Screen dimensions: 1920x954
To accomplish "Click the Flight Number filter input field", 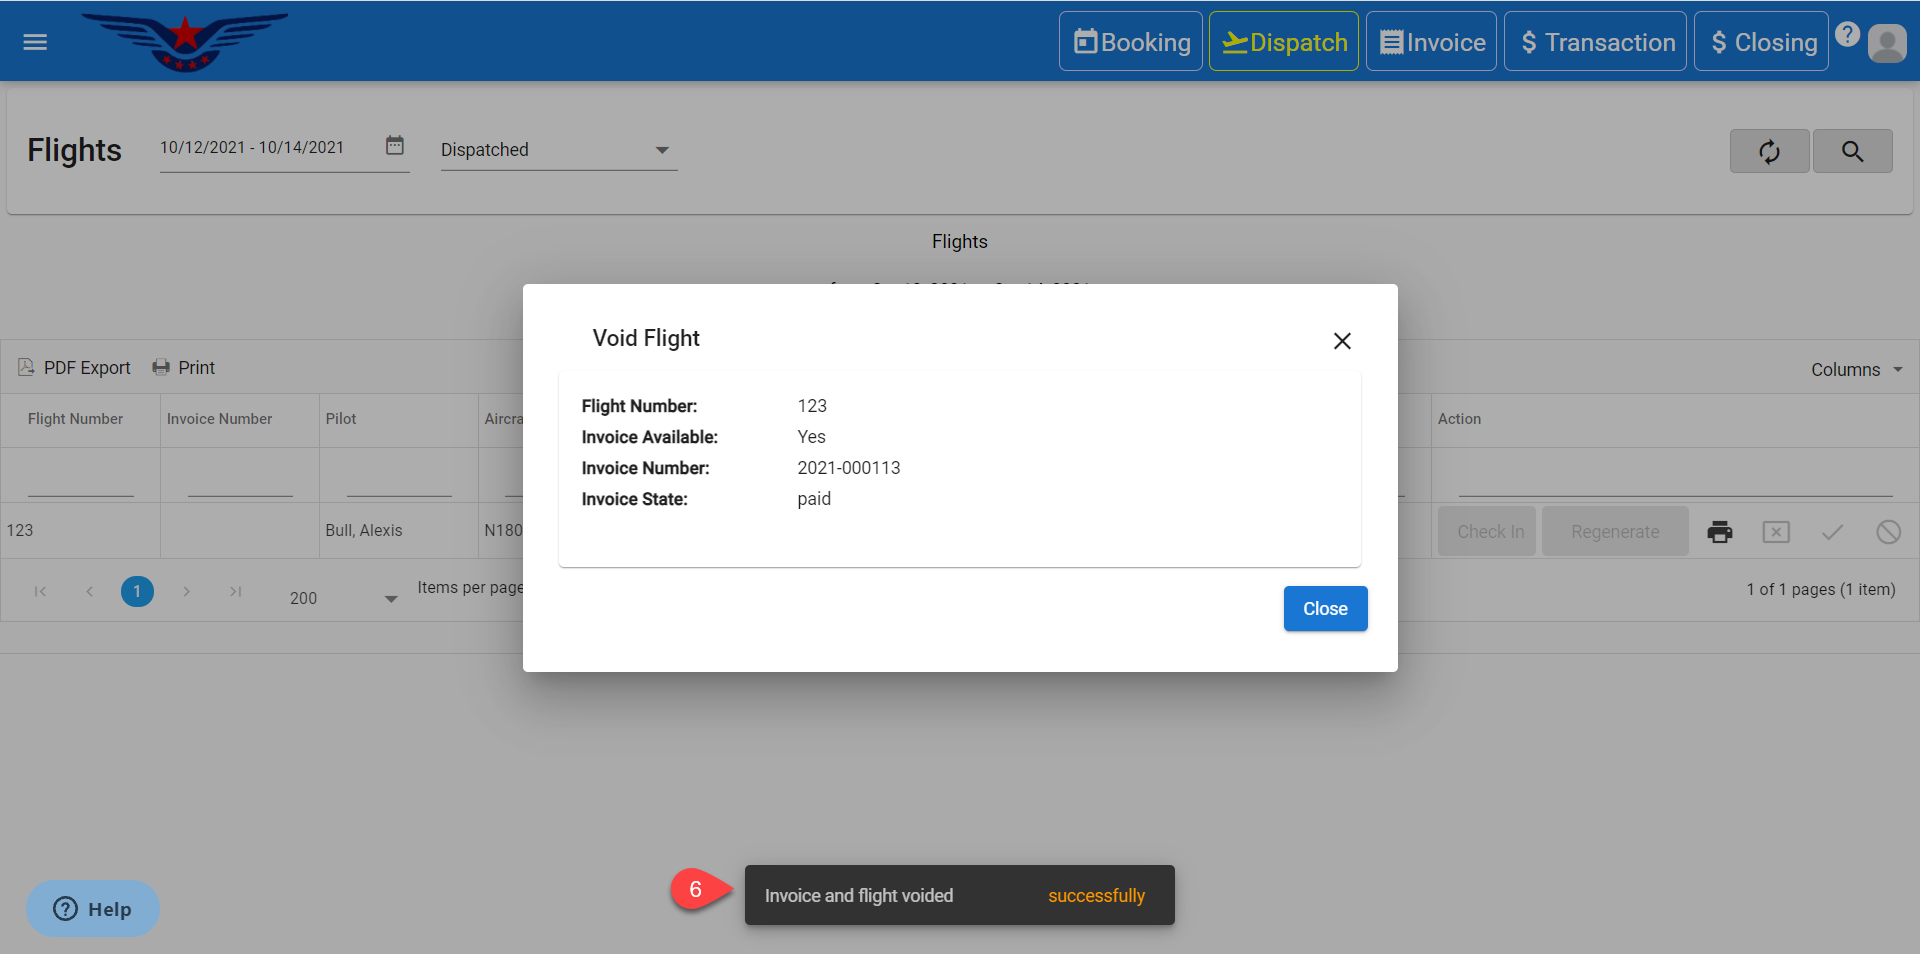I will [x=80, y=481].
